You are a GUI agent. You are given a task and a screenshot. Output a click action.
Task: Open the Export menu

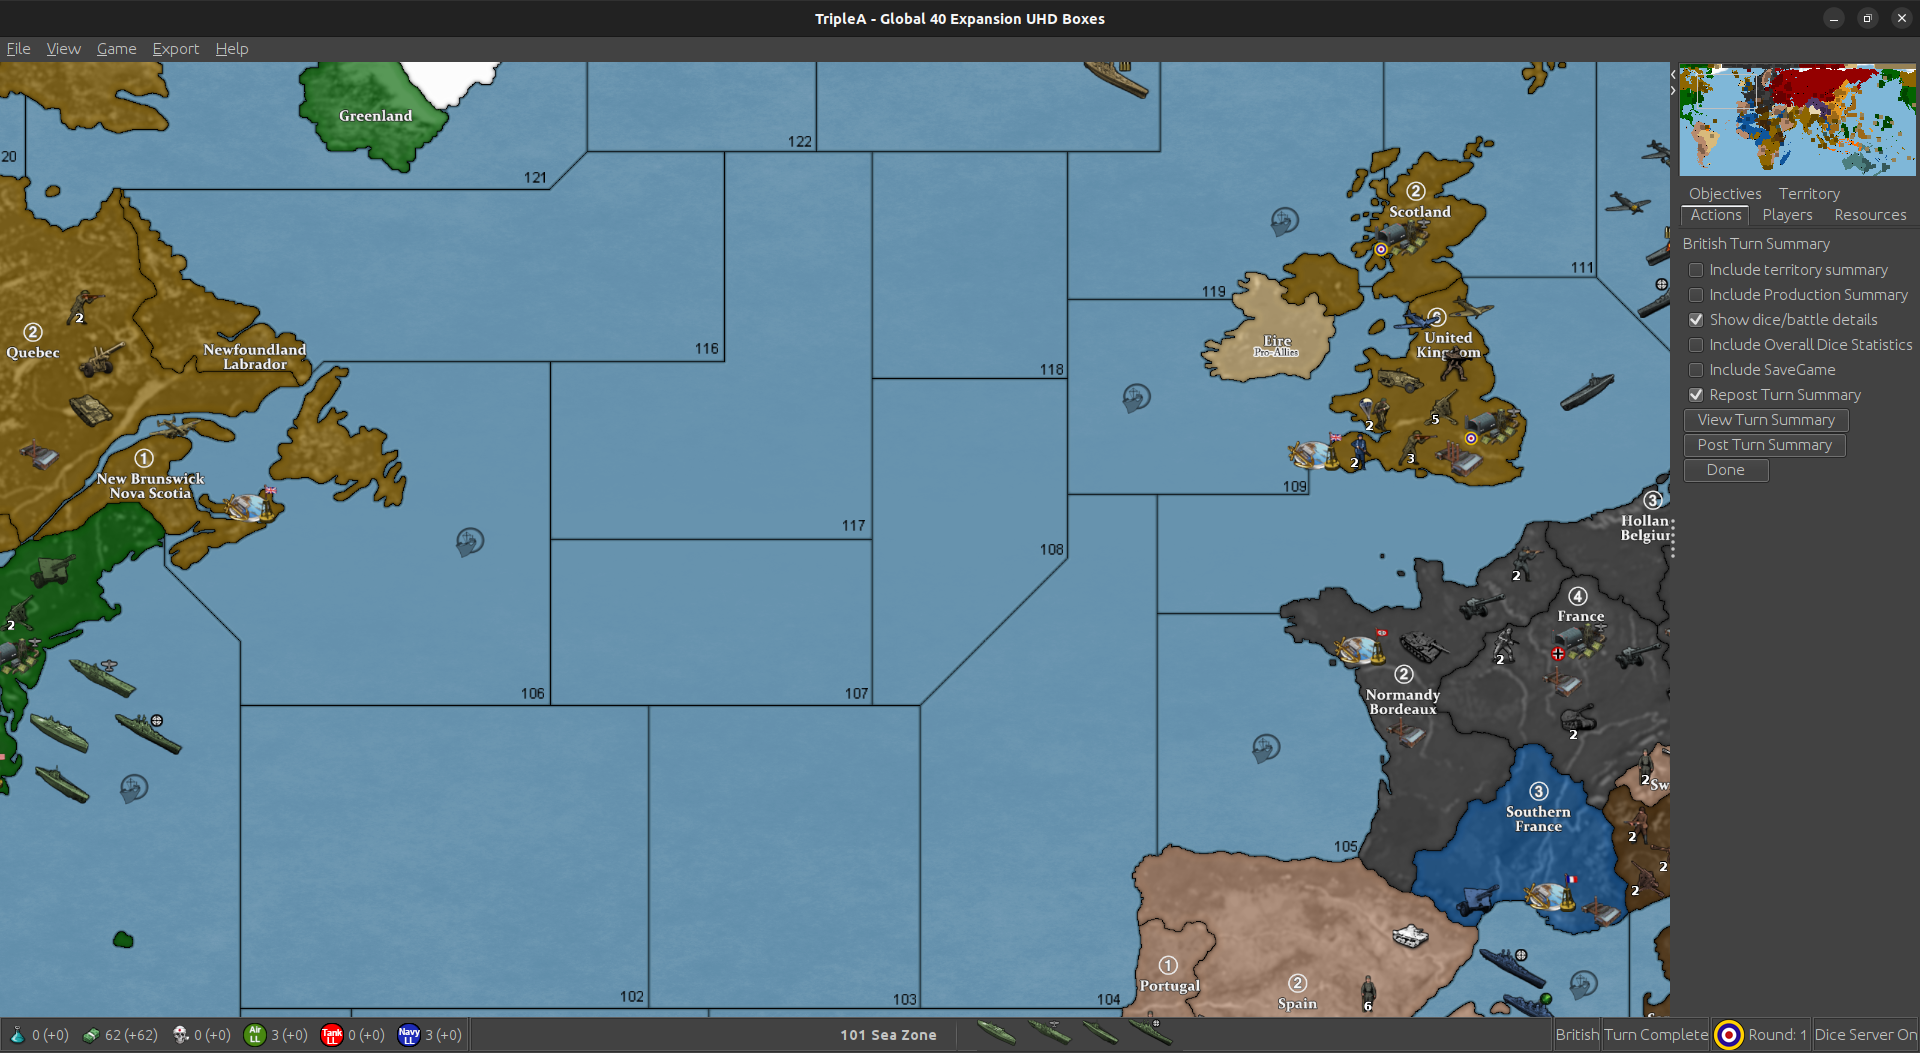coord(175,49)
